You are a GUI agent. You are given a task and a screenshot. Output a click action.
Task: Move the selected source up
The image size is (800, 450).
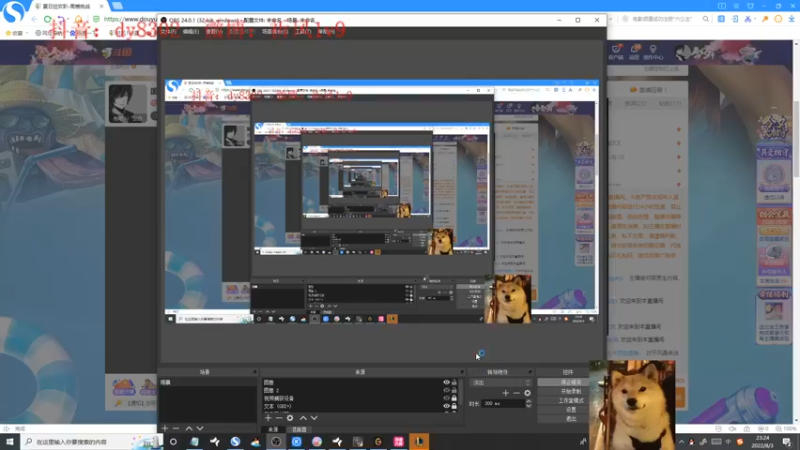pos(303,418)
